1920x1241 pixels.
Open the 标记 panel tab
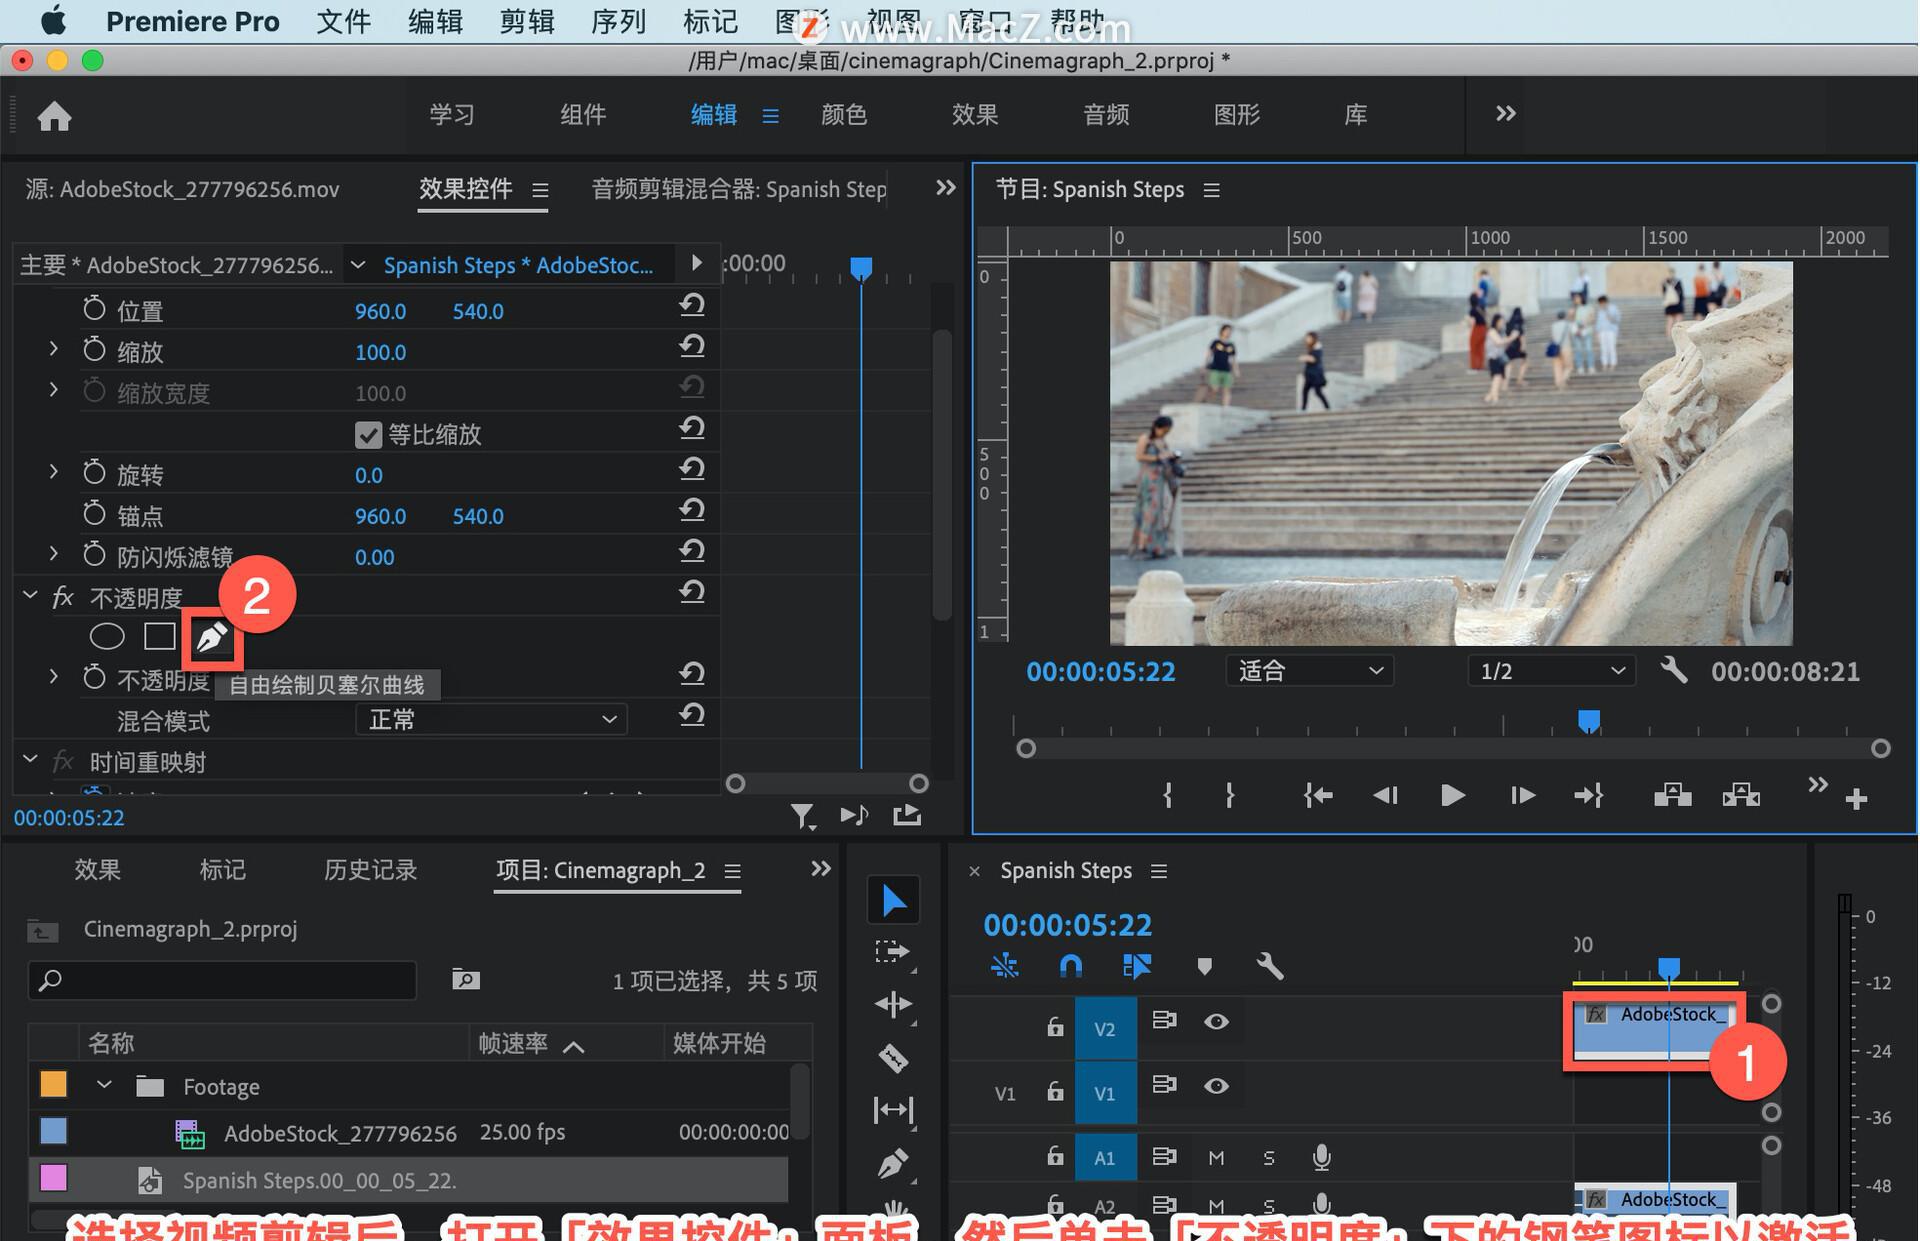pos(222,870)
